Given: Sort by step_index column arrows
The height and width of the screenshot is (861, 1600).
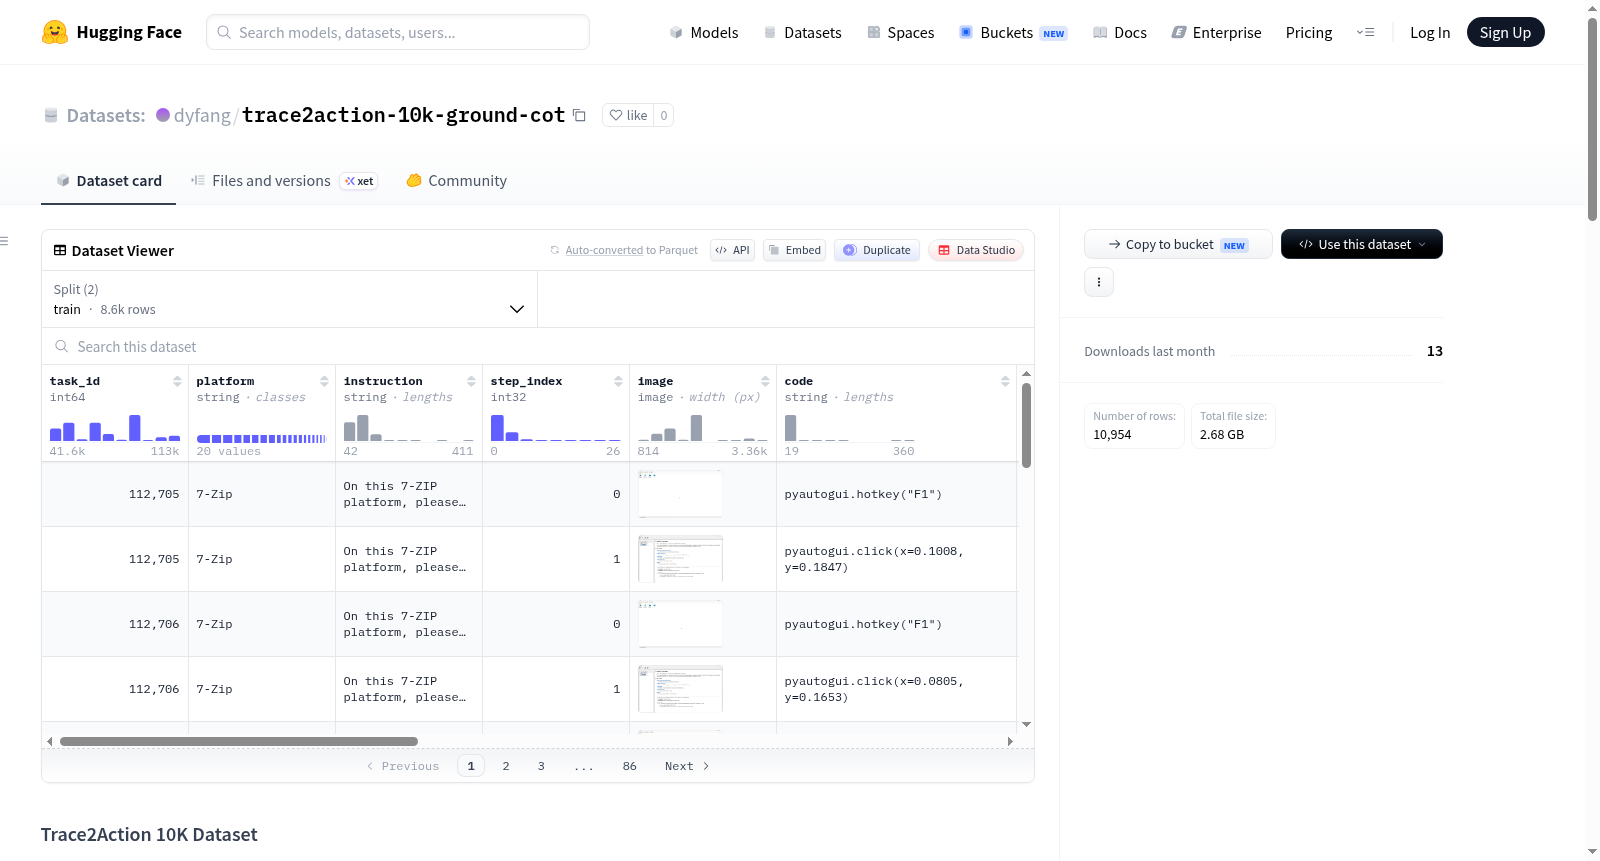Looking at the screenshot, I should (x=618, y=381).
